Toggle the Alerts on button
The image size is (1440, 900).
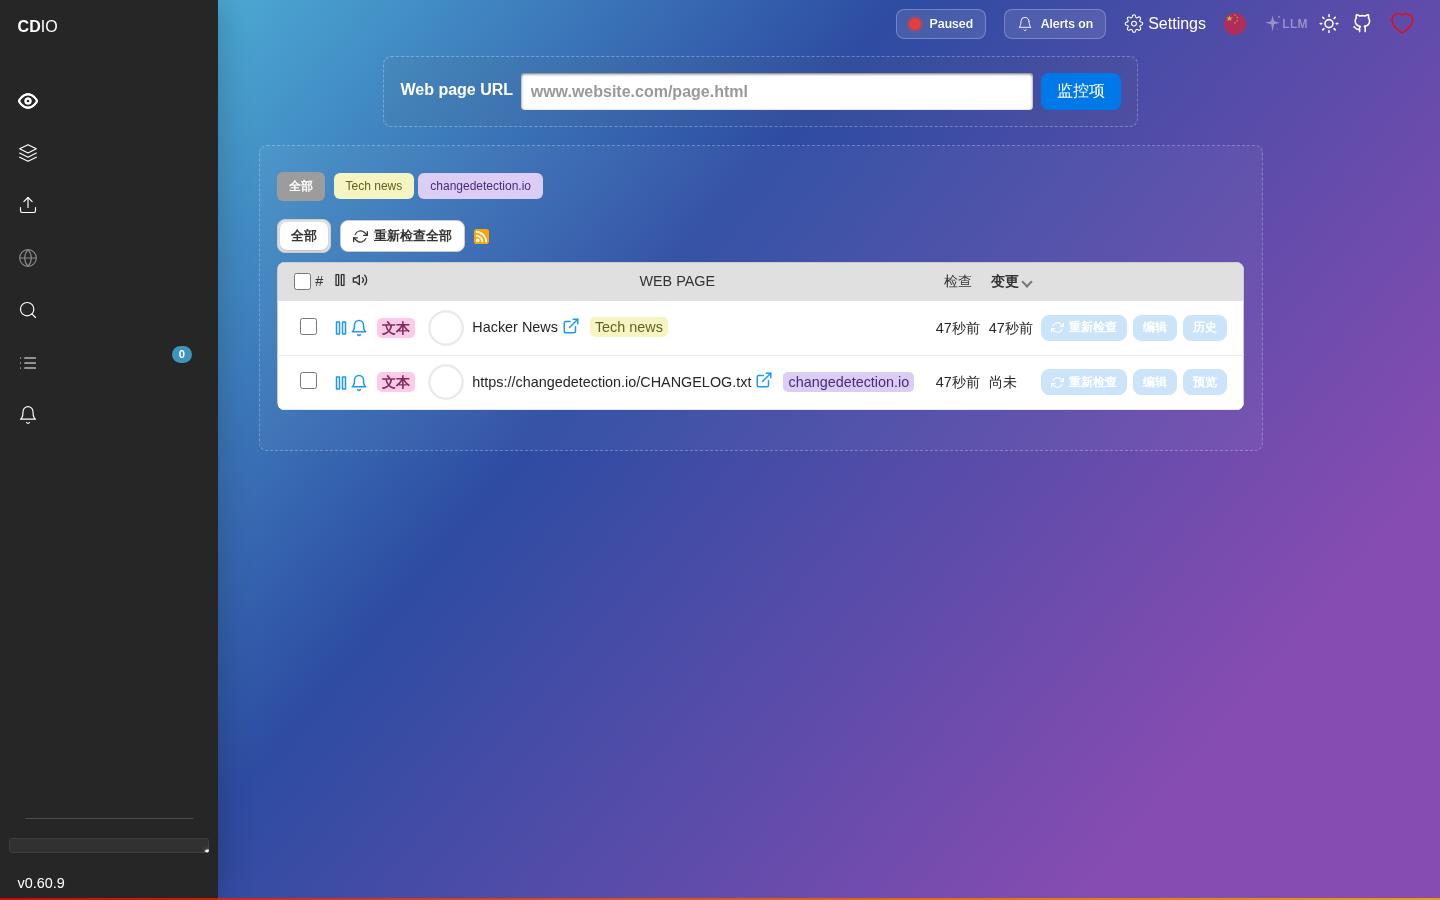point(1055,24)
